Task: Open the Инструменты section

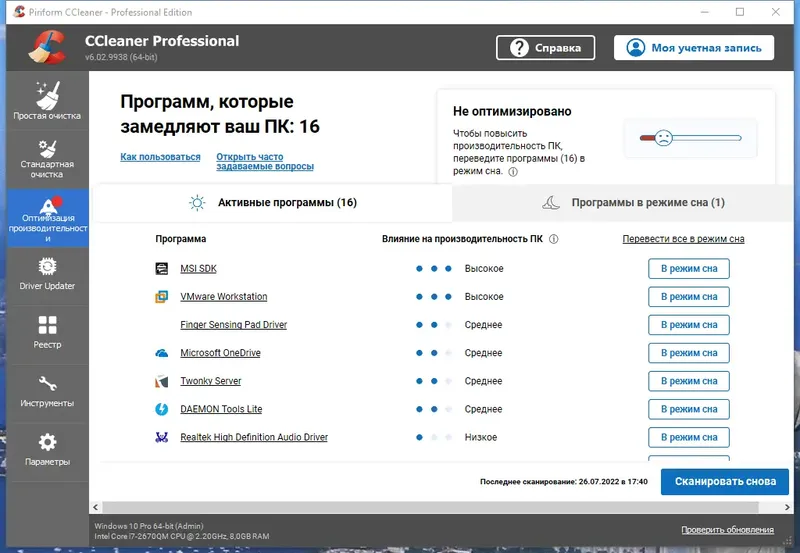Action: point(47,393)
